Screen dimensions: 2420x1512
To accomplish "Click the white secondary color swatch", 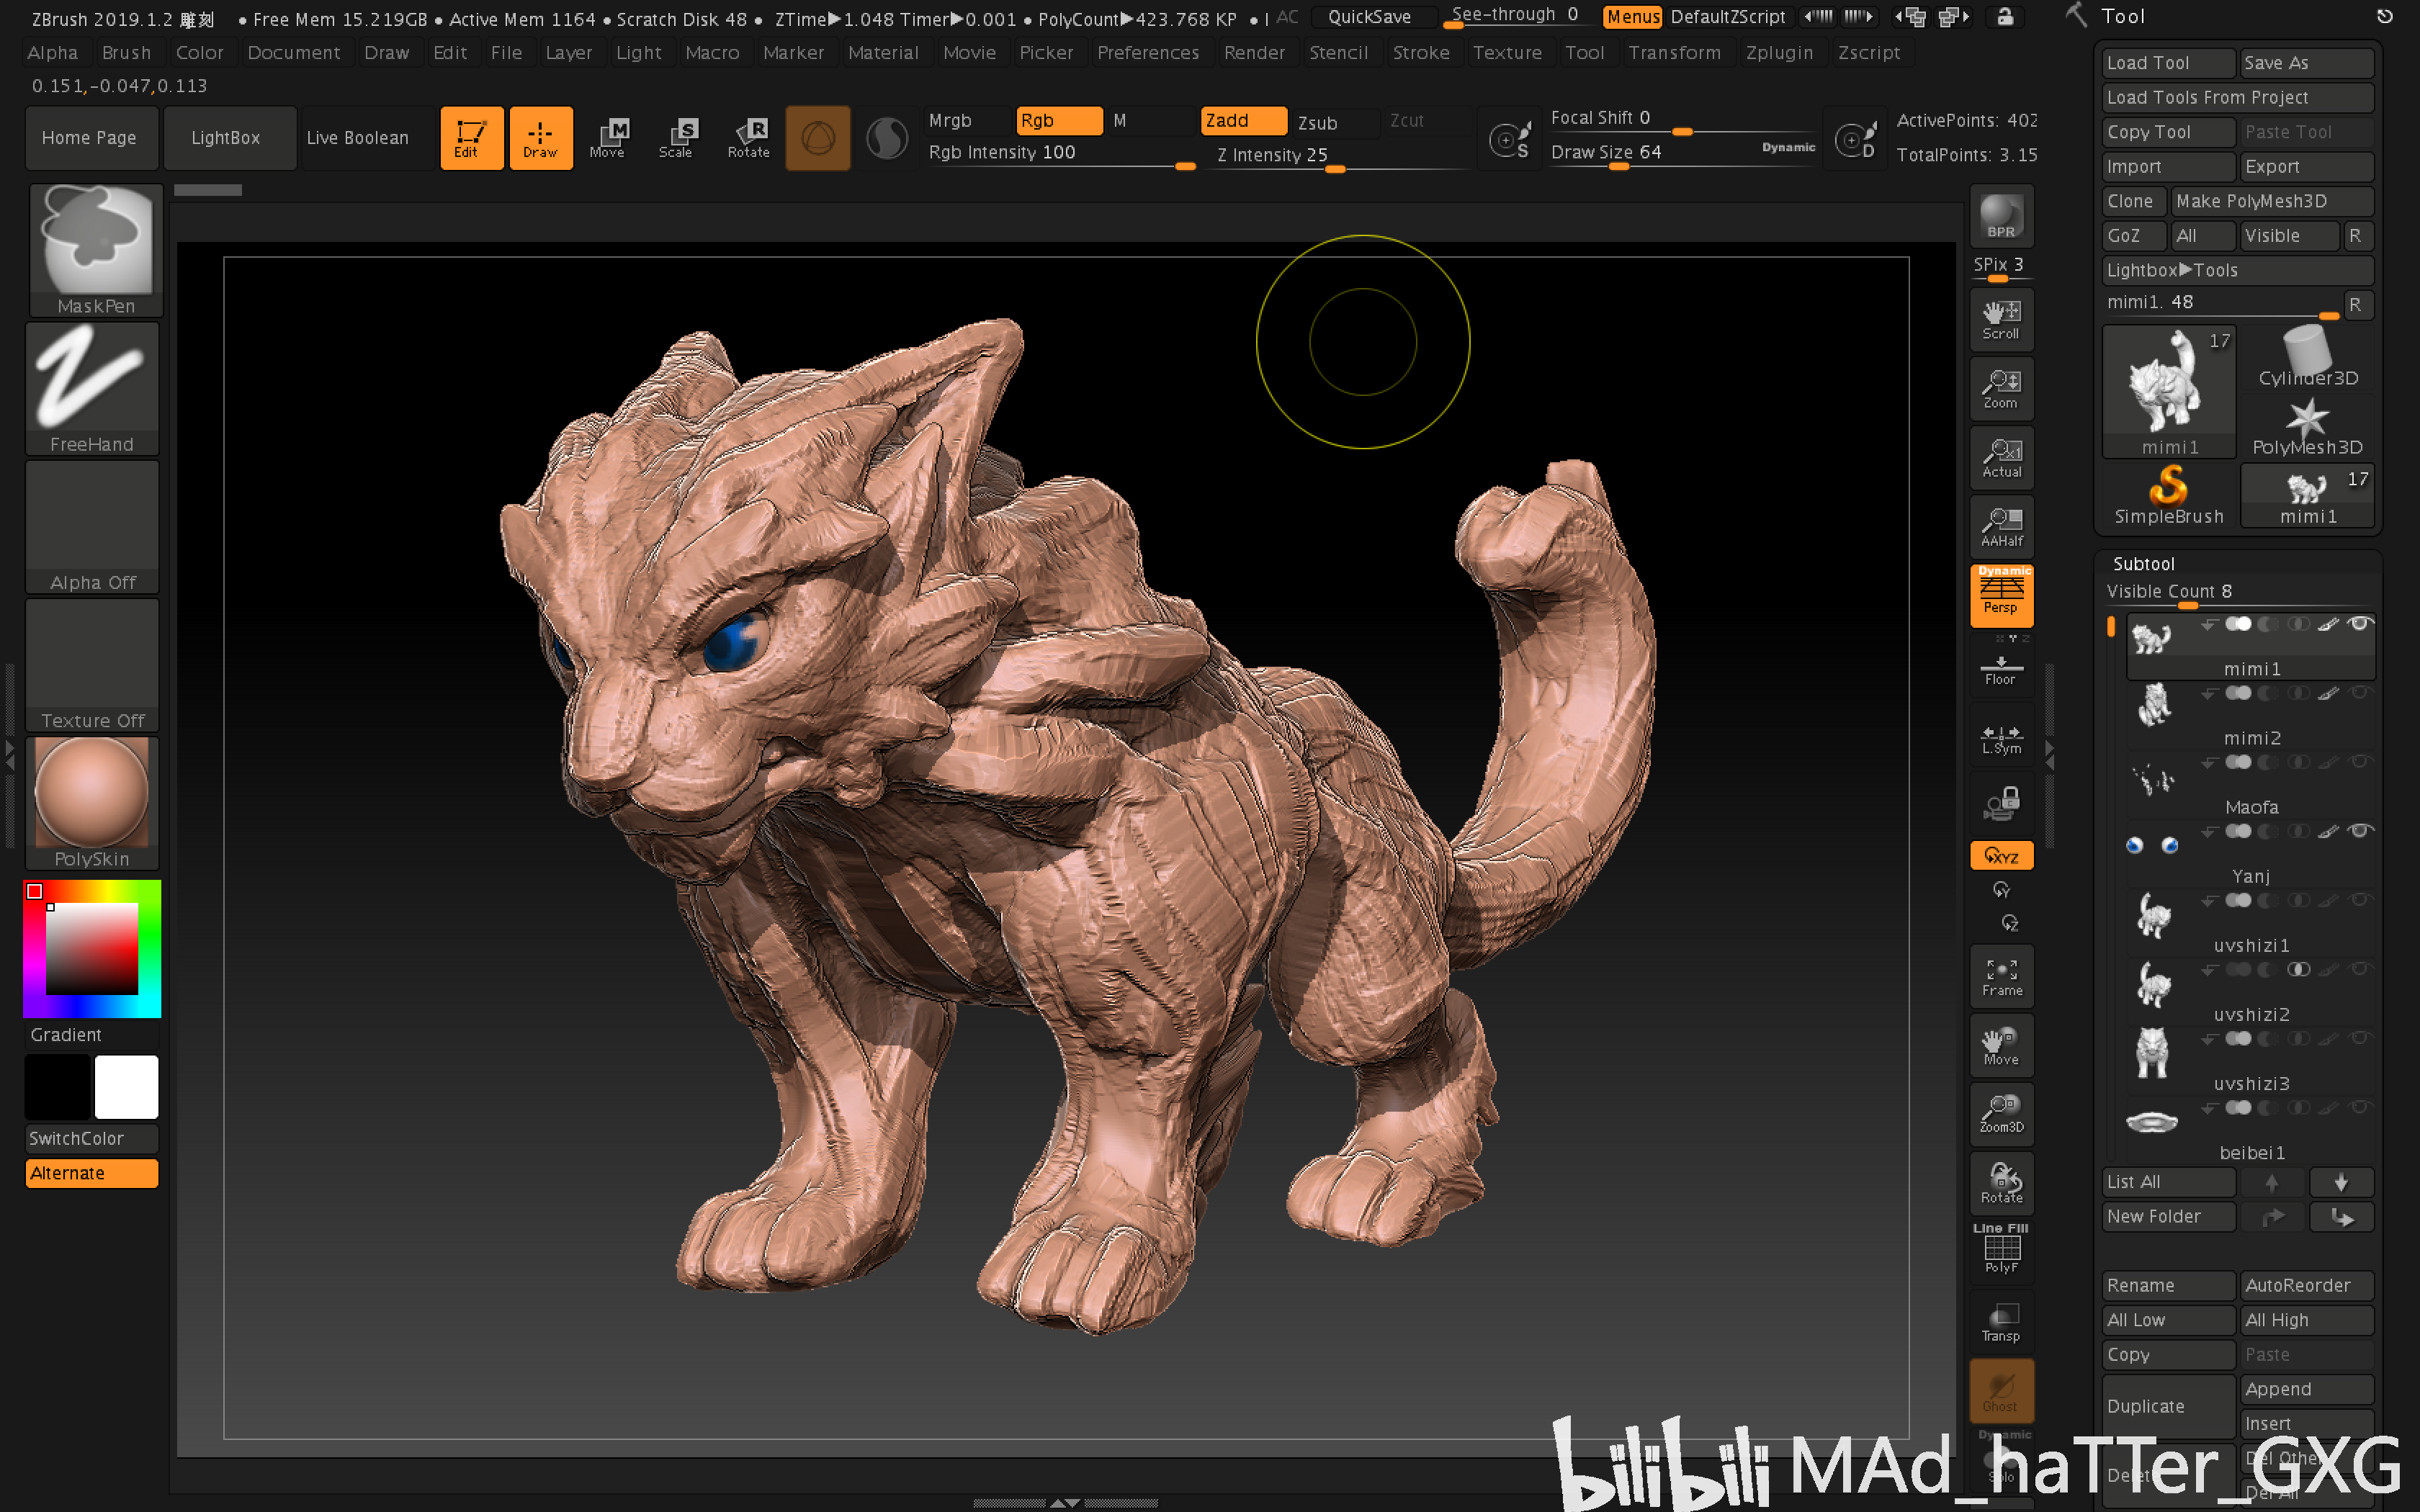I will 126,1087.
